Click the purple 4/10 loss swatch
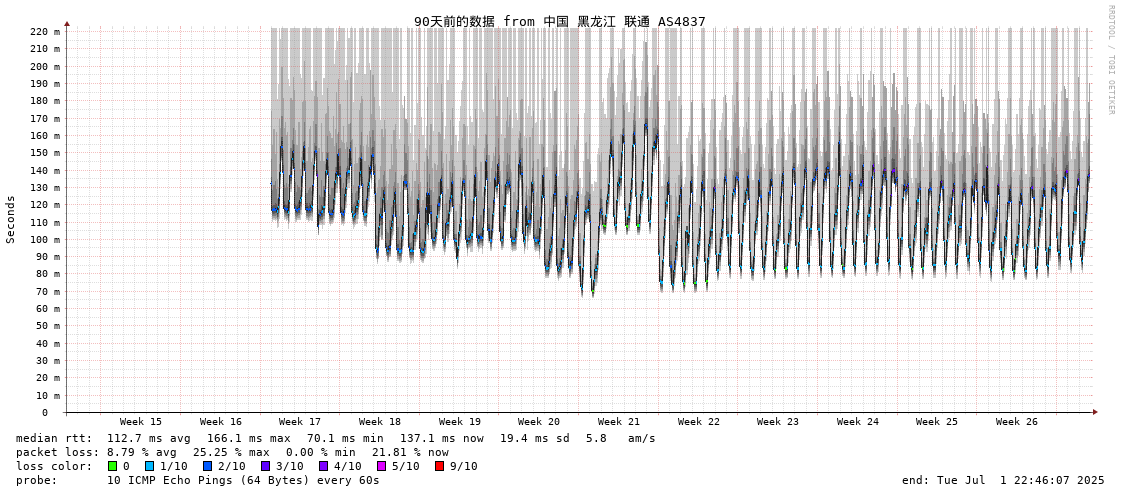 (324, 466)
